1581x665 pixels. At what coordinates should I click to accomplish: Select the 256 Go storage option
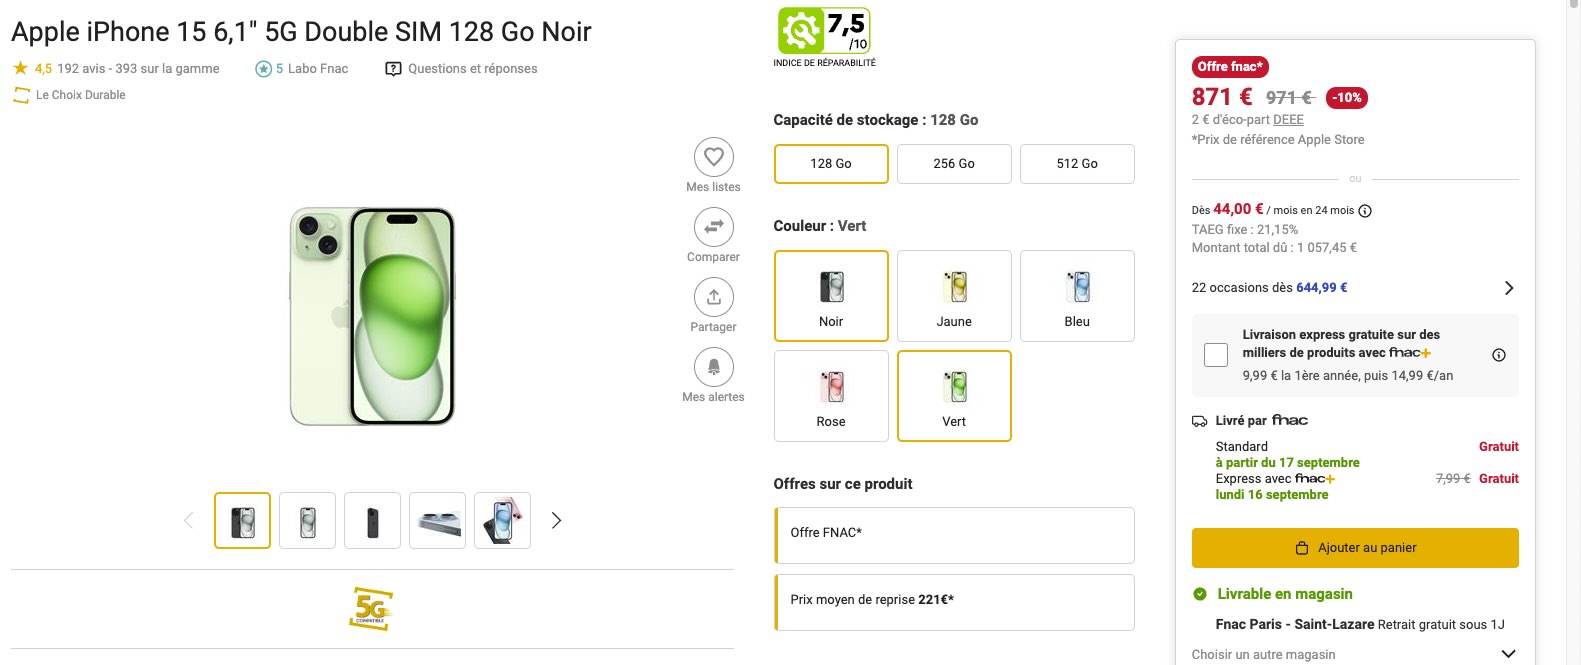[954, 163]
